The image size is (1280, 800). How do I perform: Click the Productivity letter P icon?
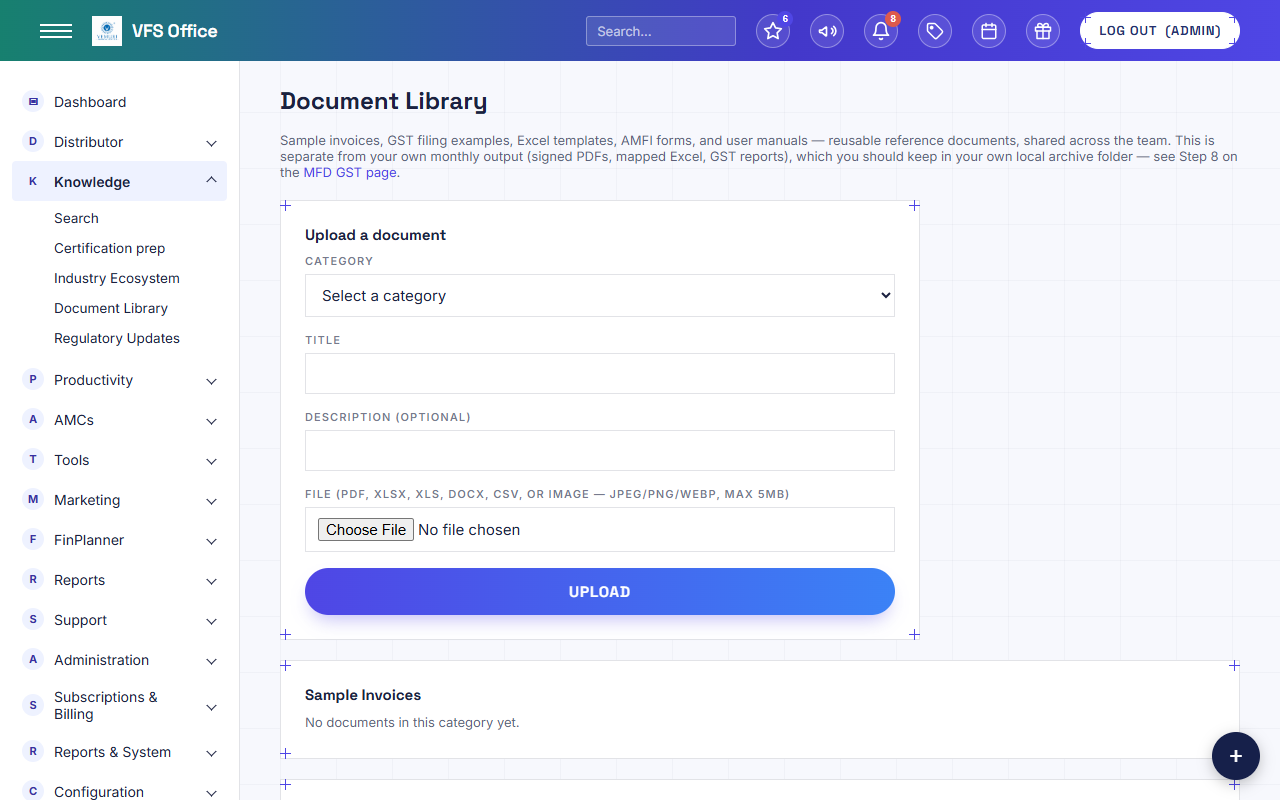[x=33, y=379]
